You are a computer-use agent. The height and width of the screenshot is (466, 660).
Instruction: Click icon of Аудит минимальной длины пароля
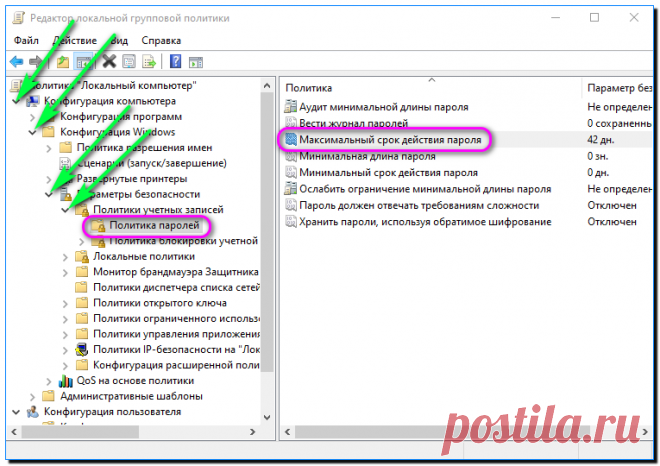(x=290, y=107)
